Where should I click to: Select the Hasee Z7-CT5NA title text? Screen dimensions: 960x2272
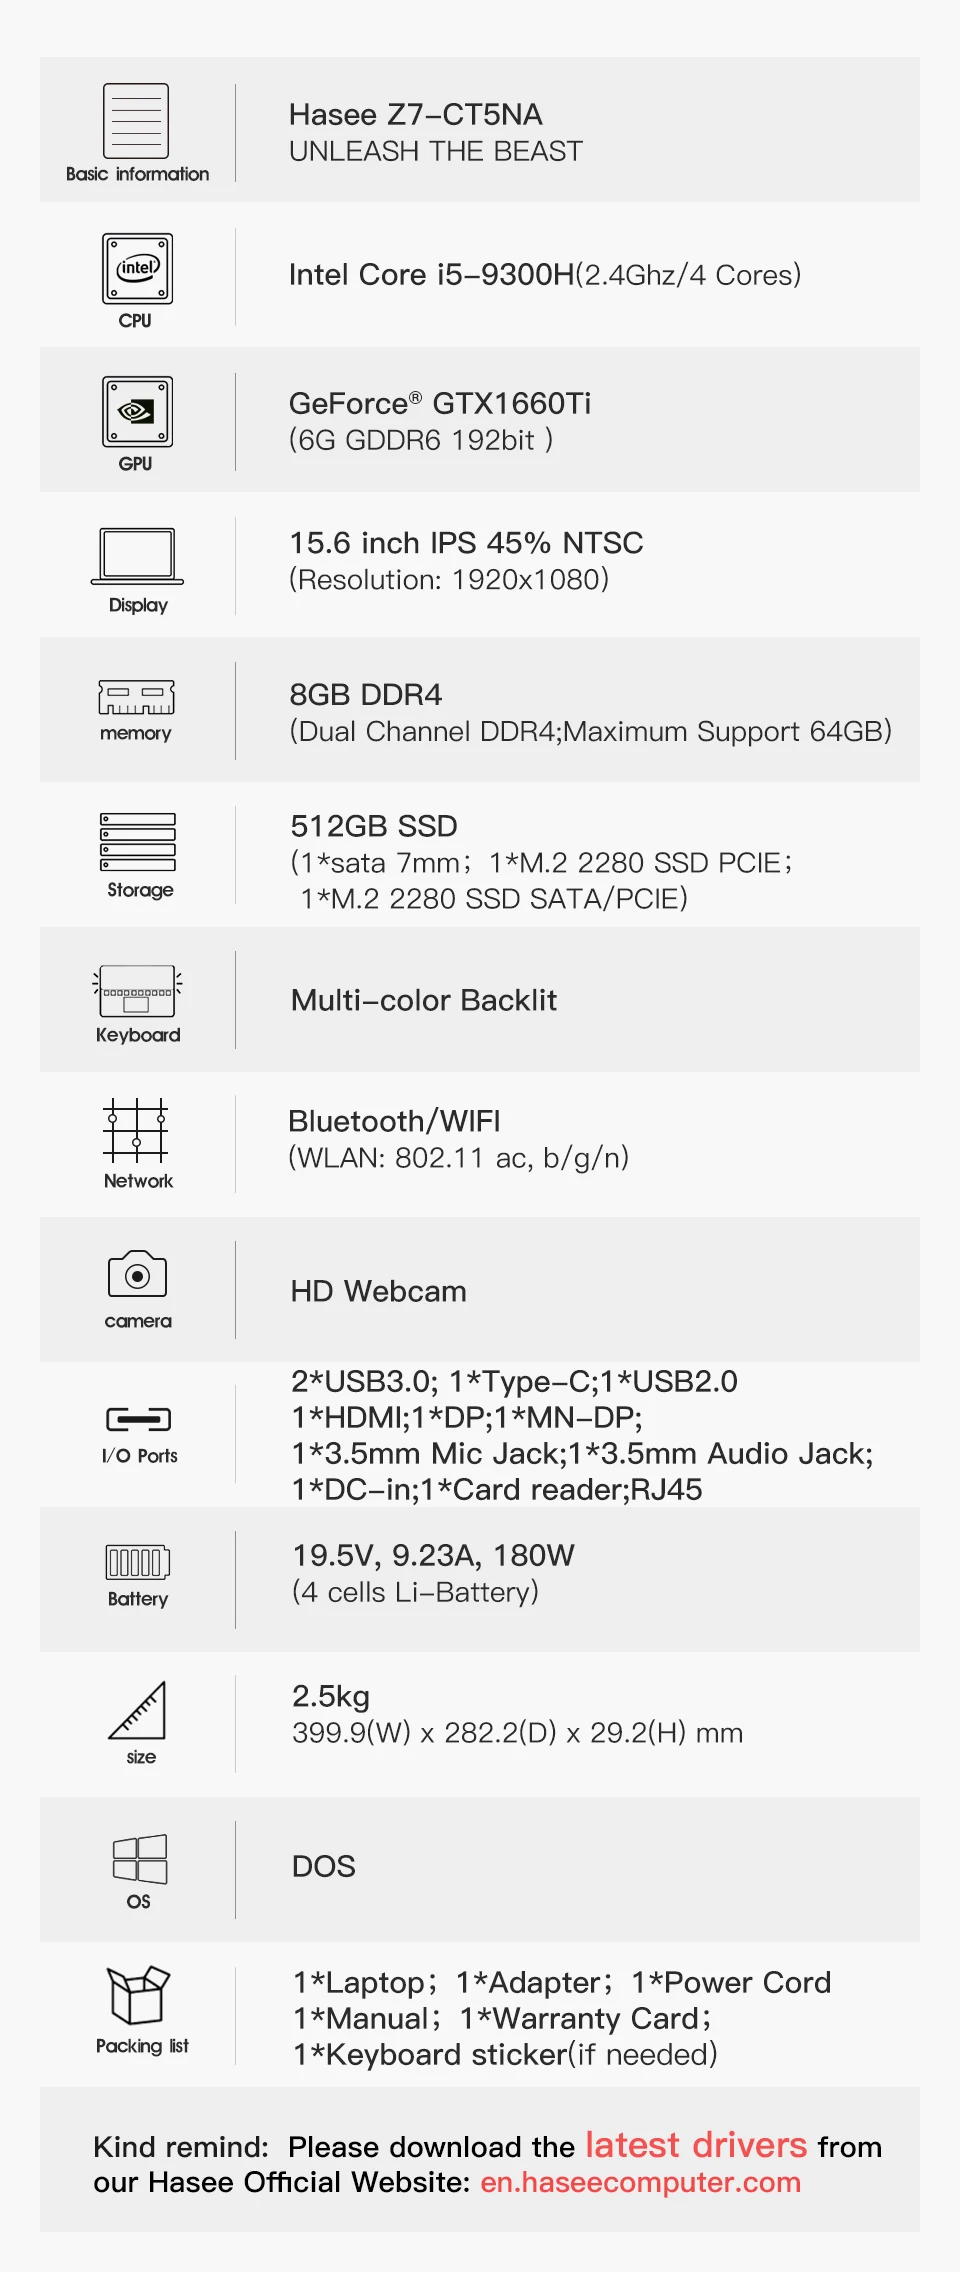[416, 115]
